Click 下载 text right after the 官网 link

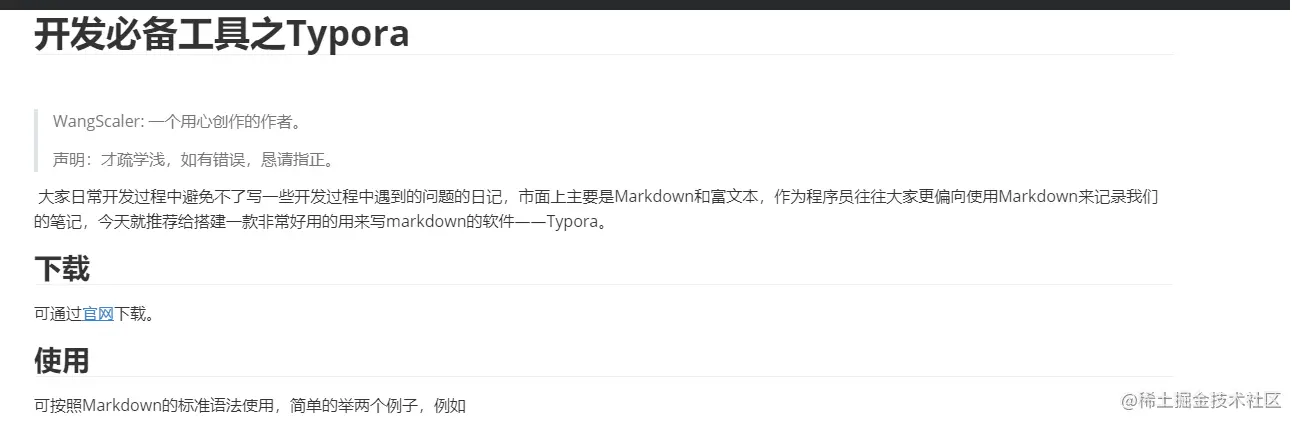pos(134,314)
